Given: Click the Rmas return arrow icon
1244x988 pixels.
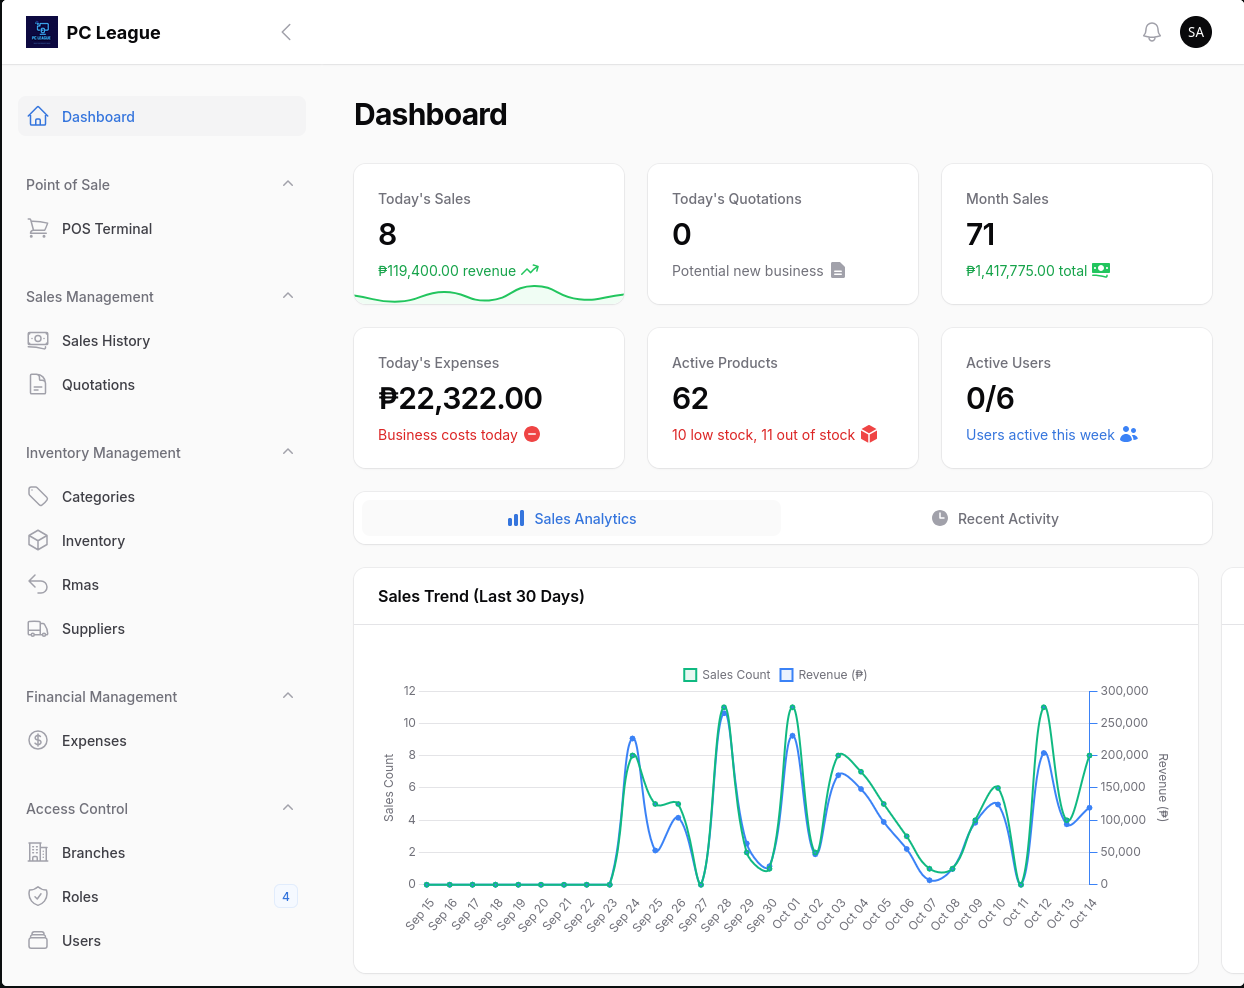Looking at the screenshot, I should [38, 584].
